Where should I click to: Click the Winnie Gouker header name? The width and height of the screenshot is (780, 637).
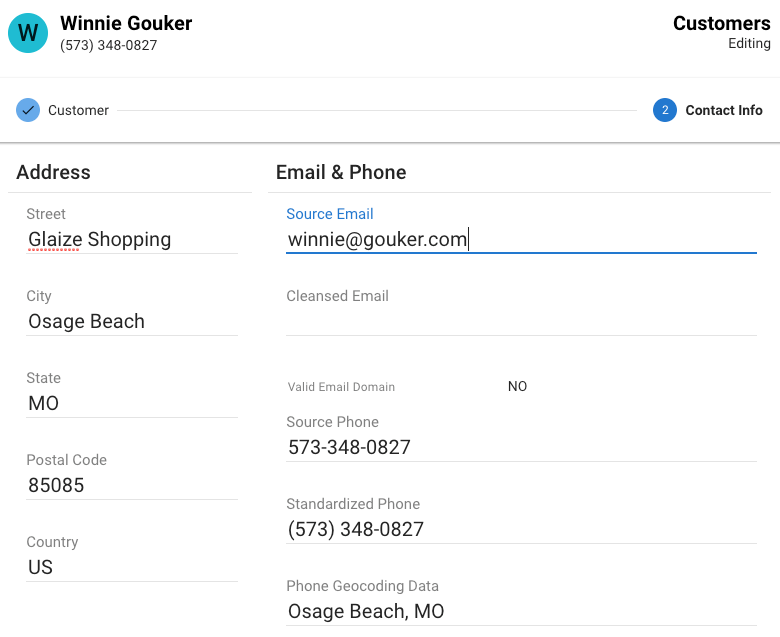pyautogui.click(x=126, y=23)
